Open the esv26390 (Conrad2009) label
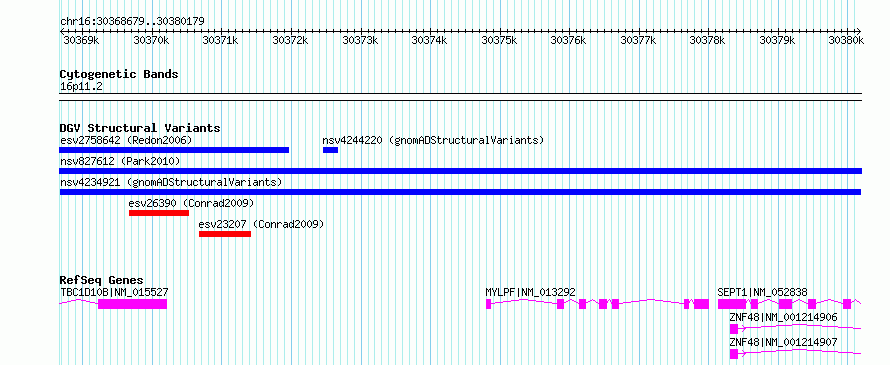This screenshot has width=890, height=365. point(191,203)
